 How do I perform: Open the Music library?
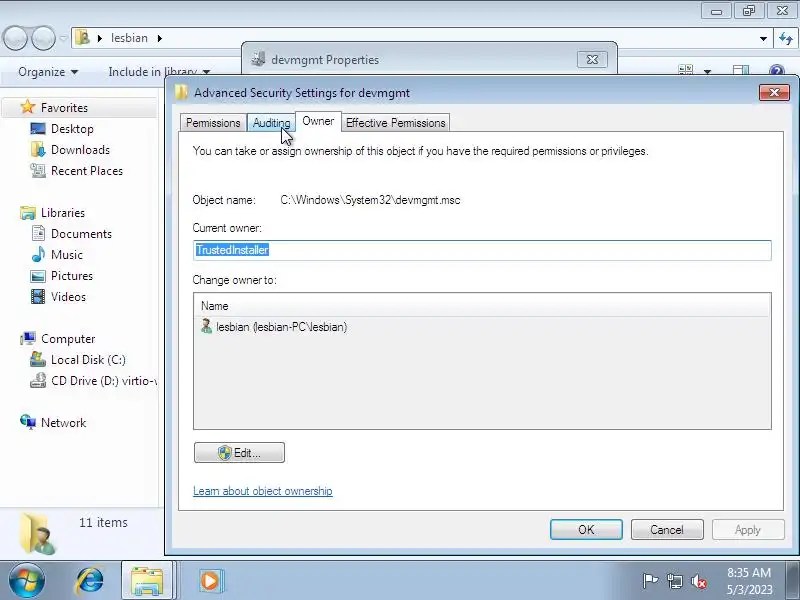[x=67, y=255]
